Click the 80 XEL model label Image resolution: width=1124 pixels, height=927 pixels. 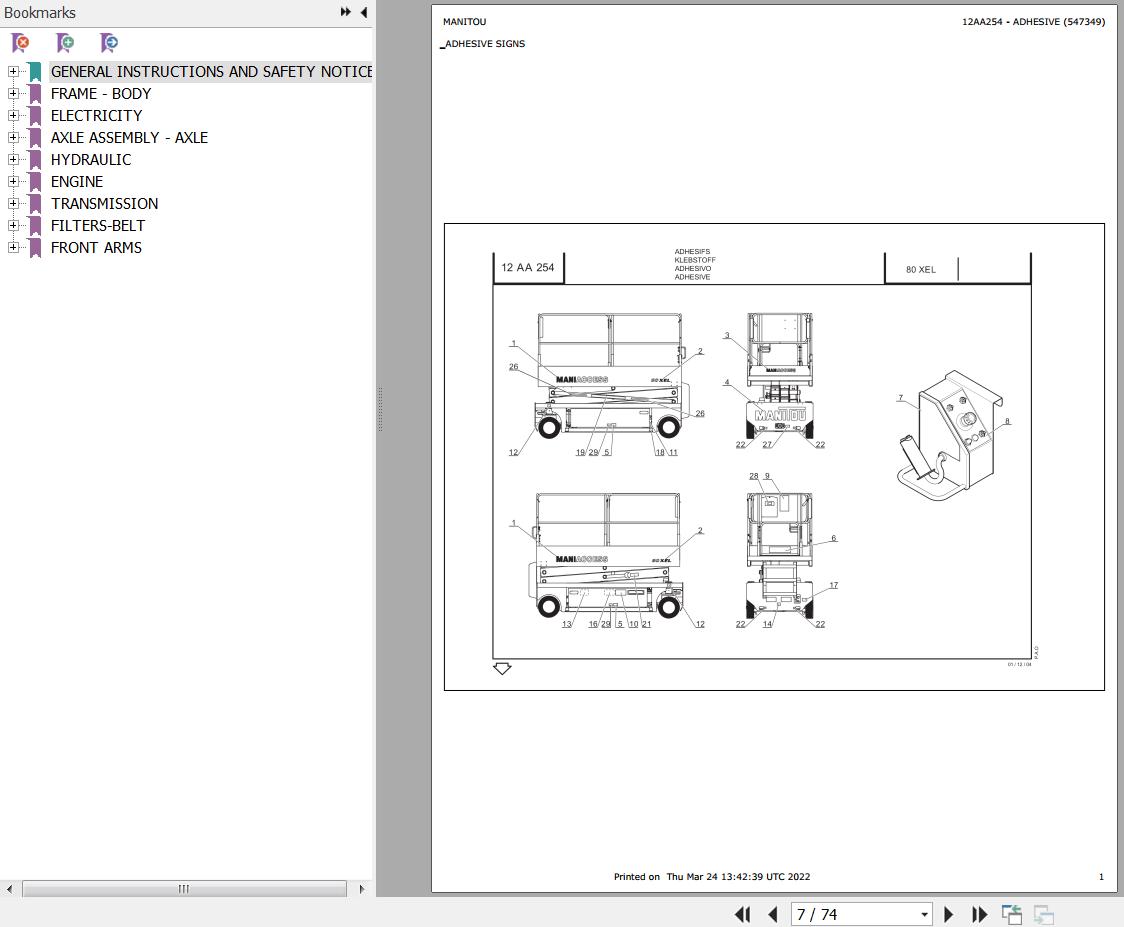coord(920,270)
